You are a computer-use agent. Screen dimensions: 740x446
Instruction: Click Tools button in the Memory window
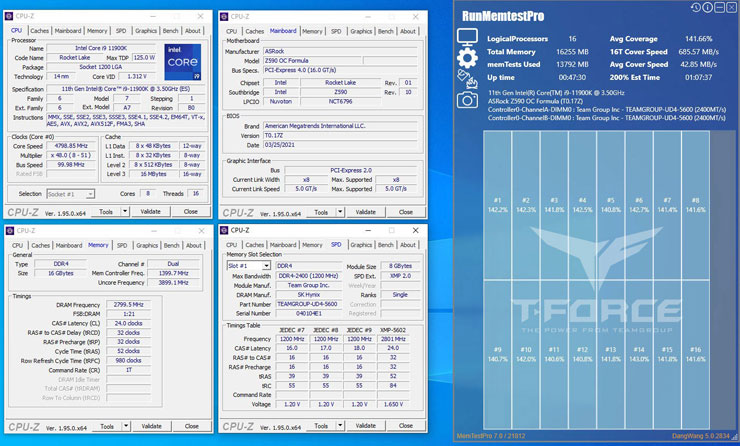107,426
